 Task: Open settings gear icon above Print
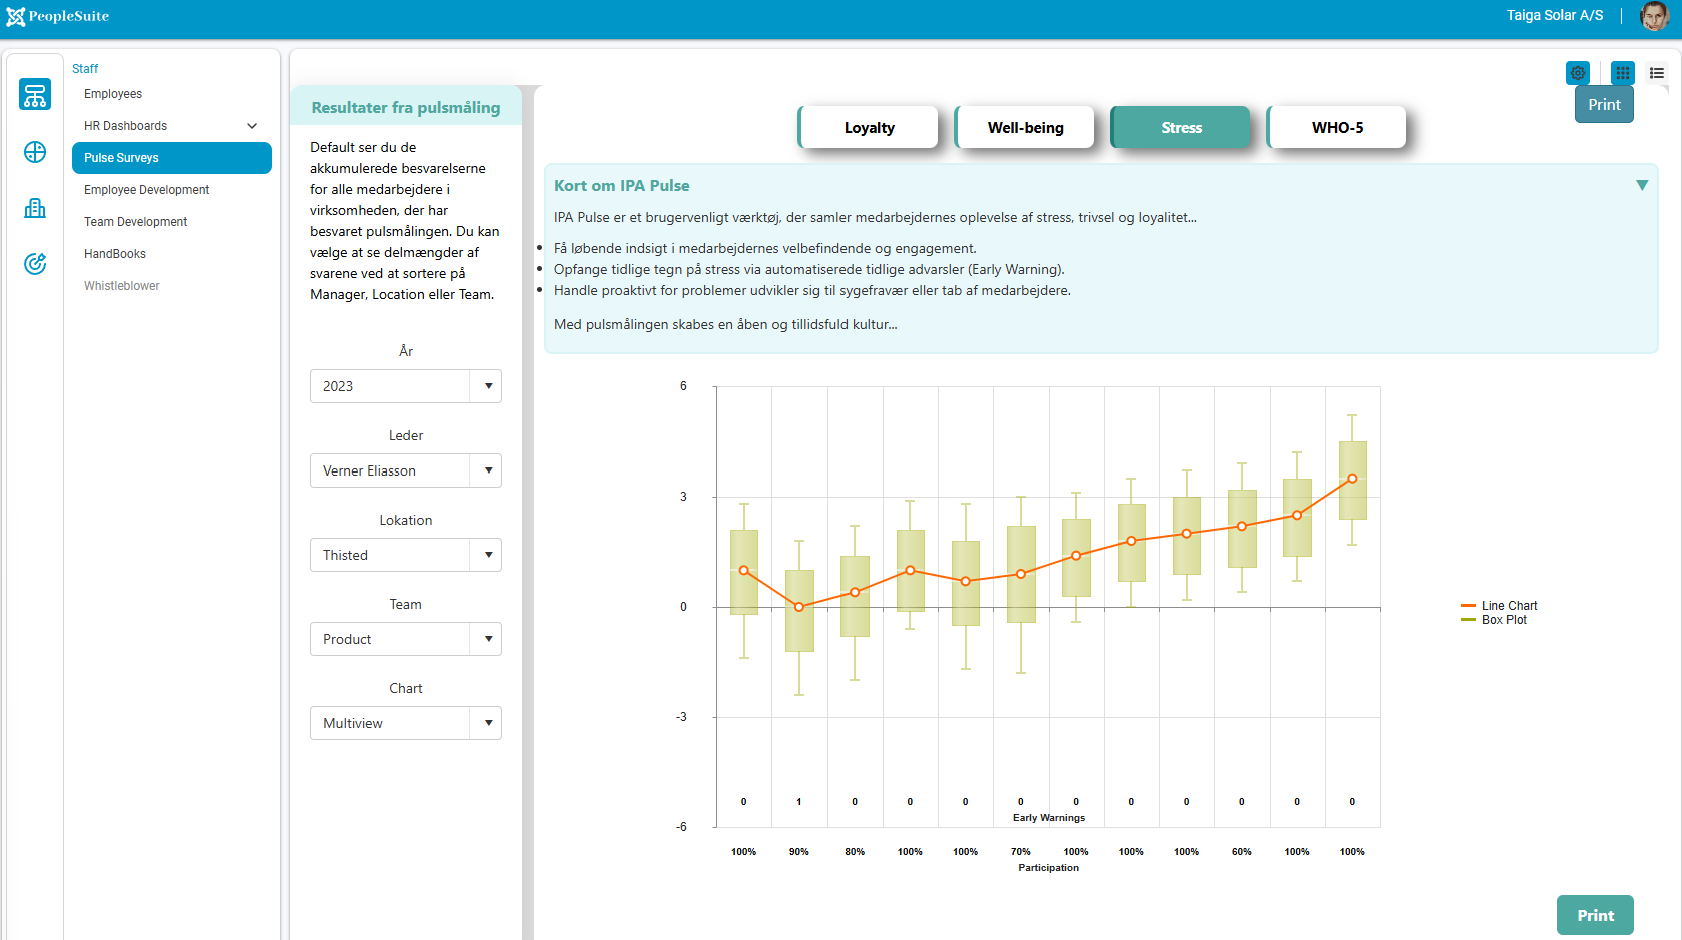pyautogui.click(x=1577, y=73)
